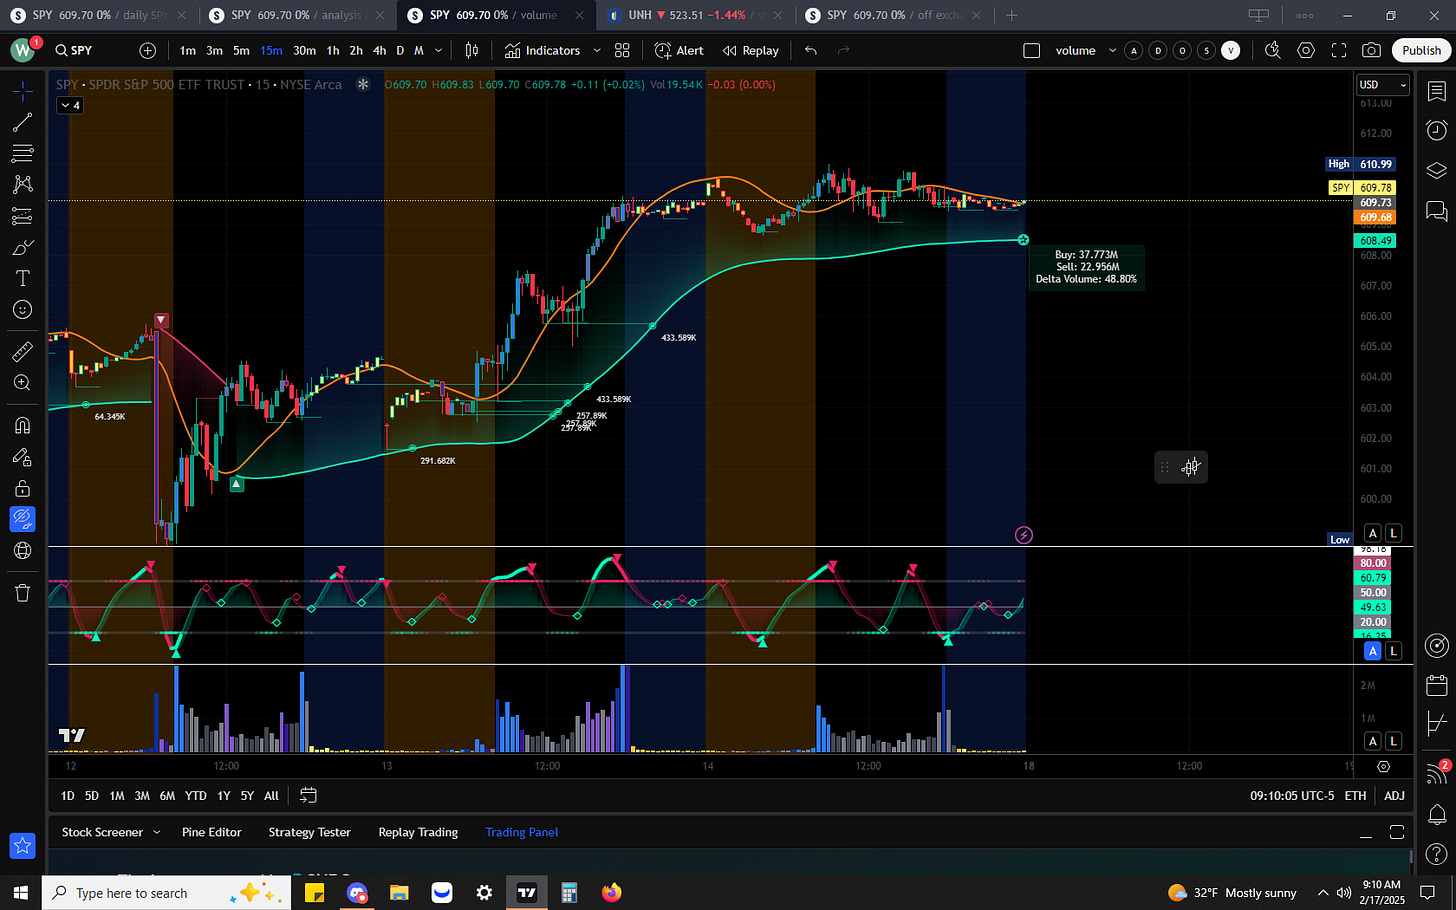Open the forecasting and measurement tools

click(x=22, y=216)
